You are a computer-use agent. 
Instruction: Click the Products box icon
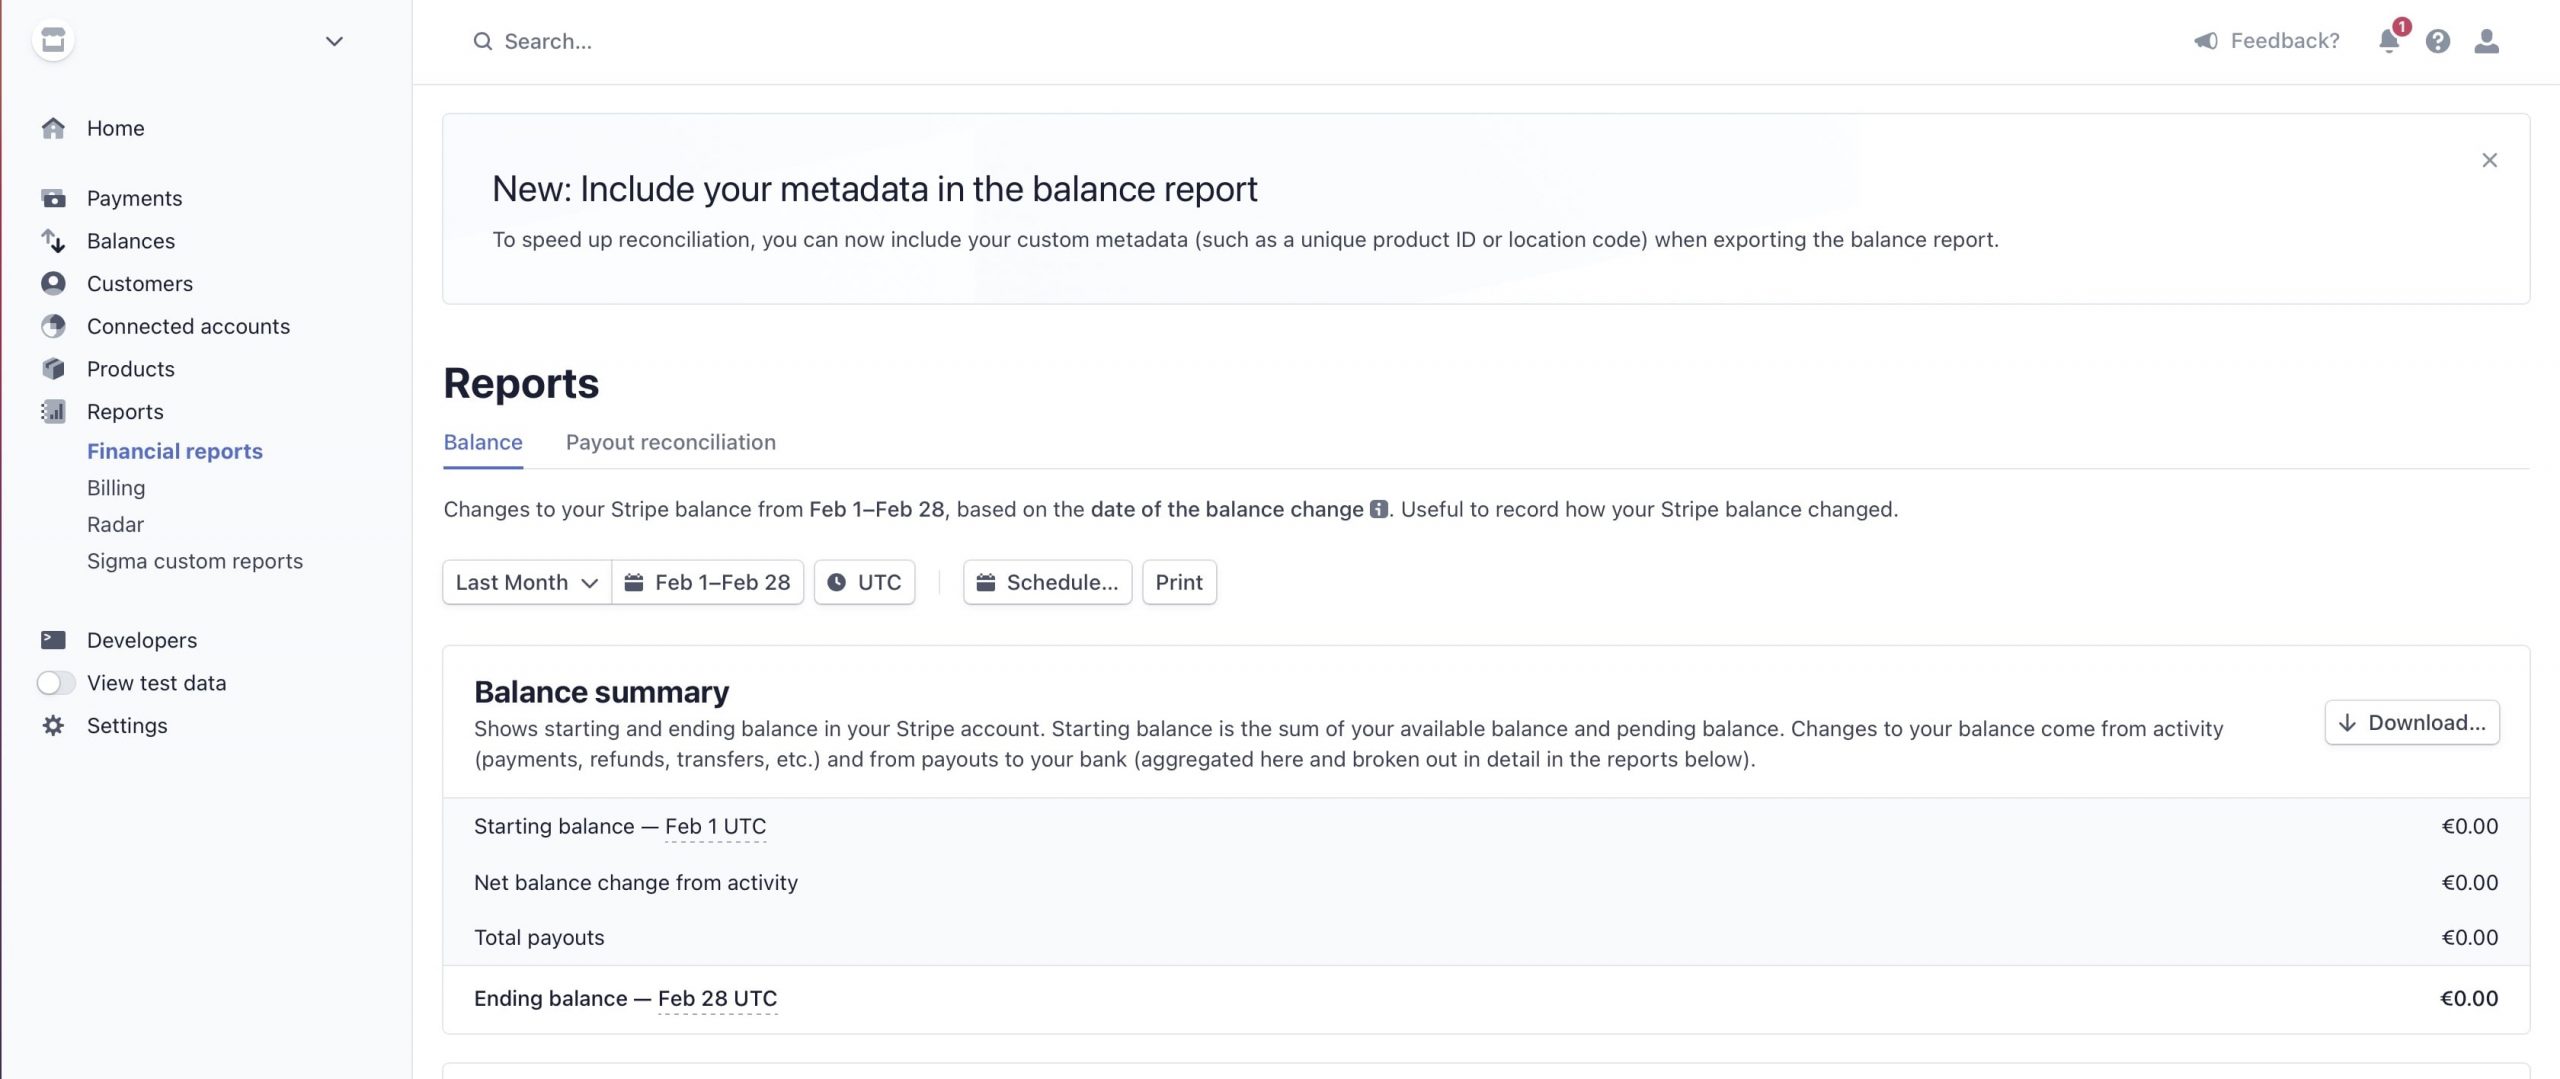[53, 369]
